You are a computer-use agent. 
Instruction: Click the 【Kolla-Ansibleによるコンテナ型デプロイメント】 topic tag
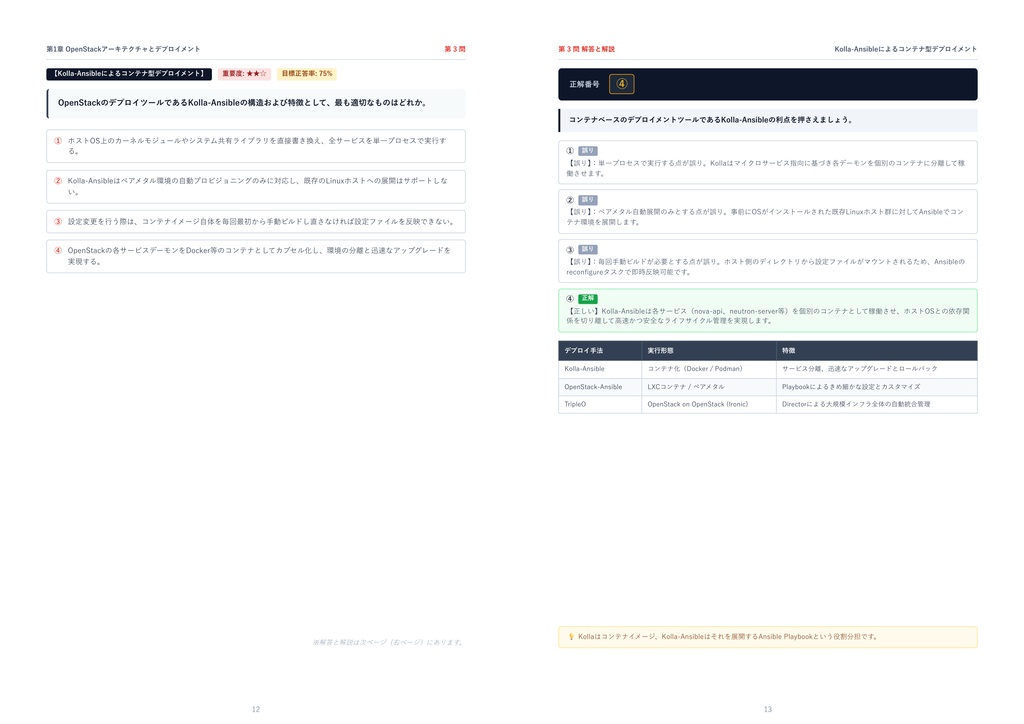coord(129,74)
